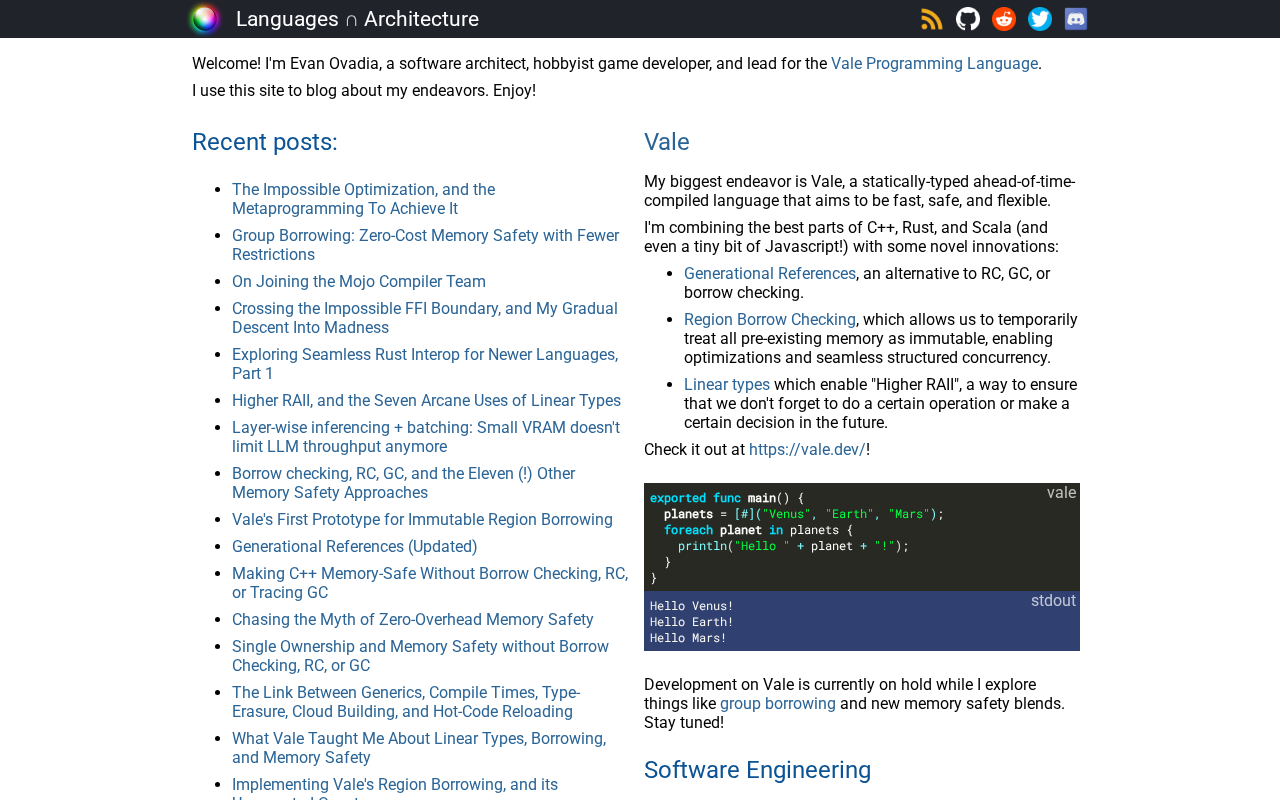Open the Vale Programming Language link
1280x800 pixels.
tap(934, 64)
